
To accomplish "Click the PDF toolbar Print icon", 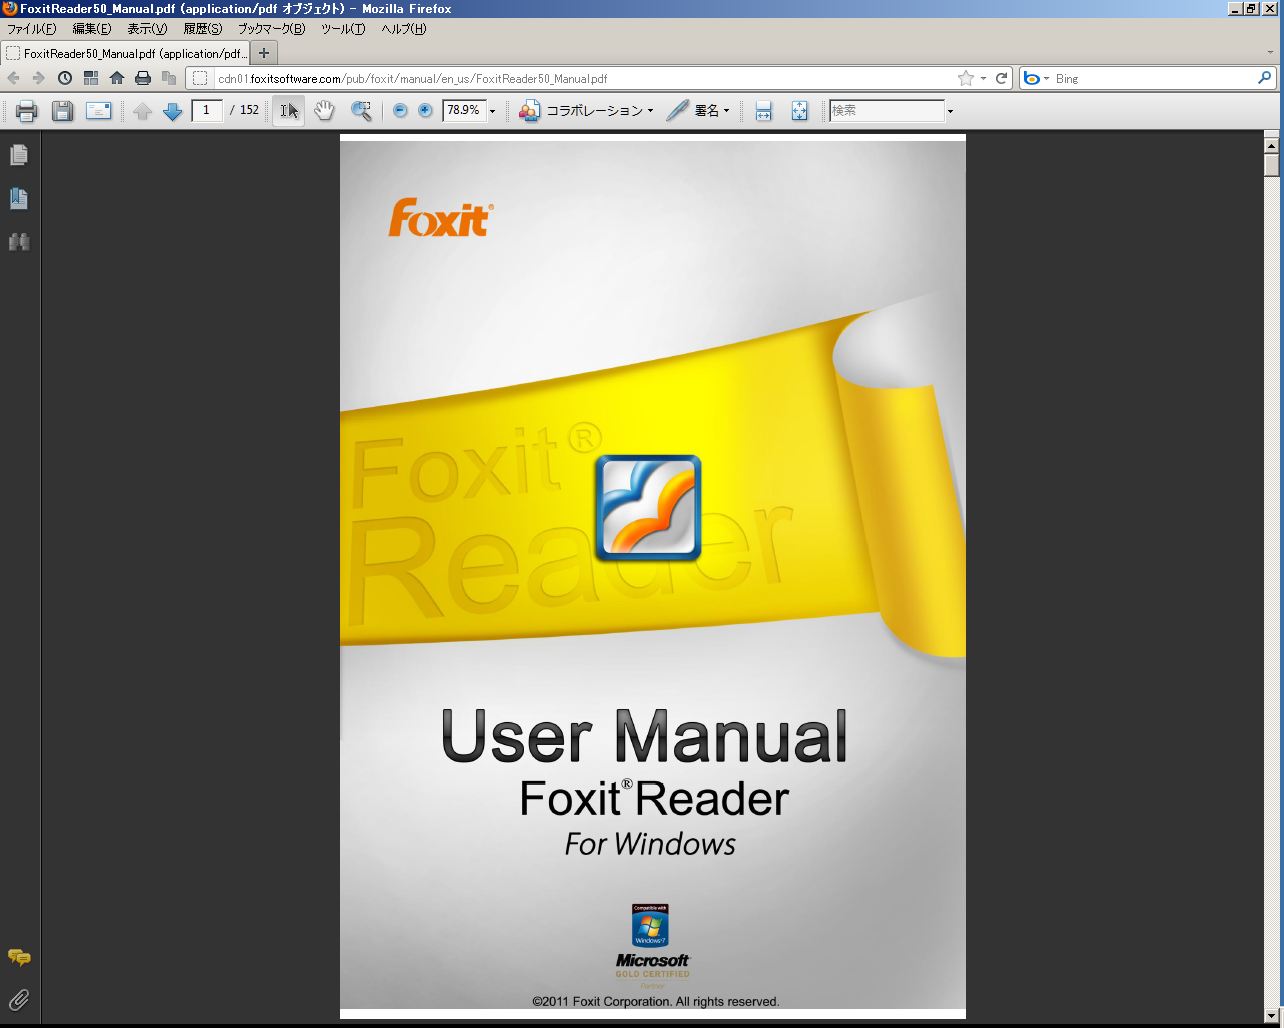I will 26,111.
